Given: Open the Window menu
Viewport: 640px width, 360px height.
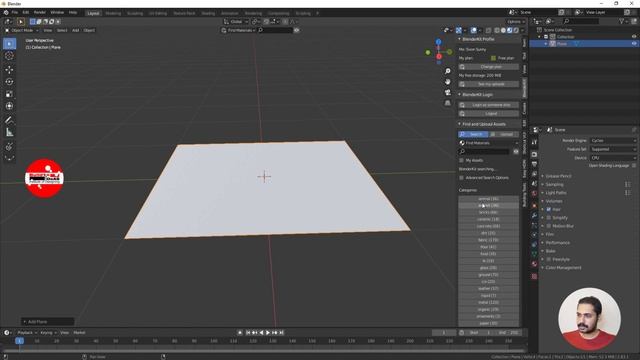Looking at the screenshot, I should (57, 13).
